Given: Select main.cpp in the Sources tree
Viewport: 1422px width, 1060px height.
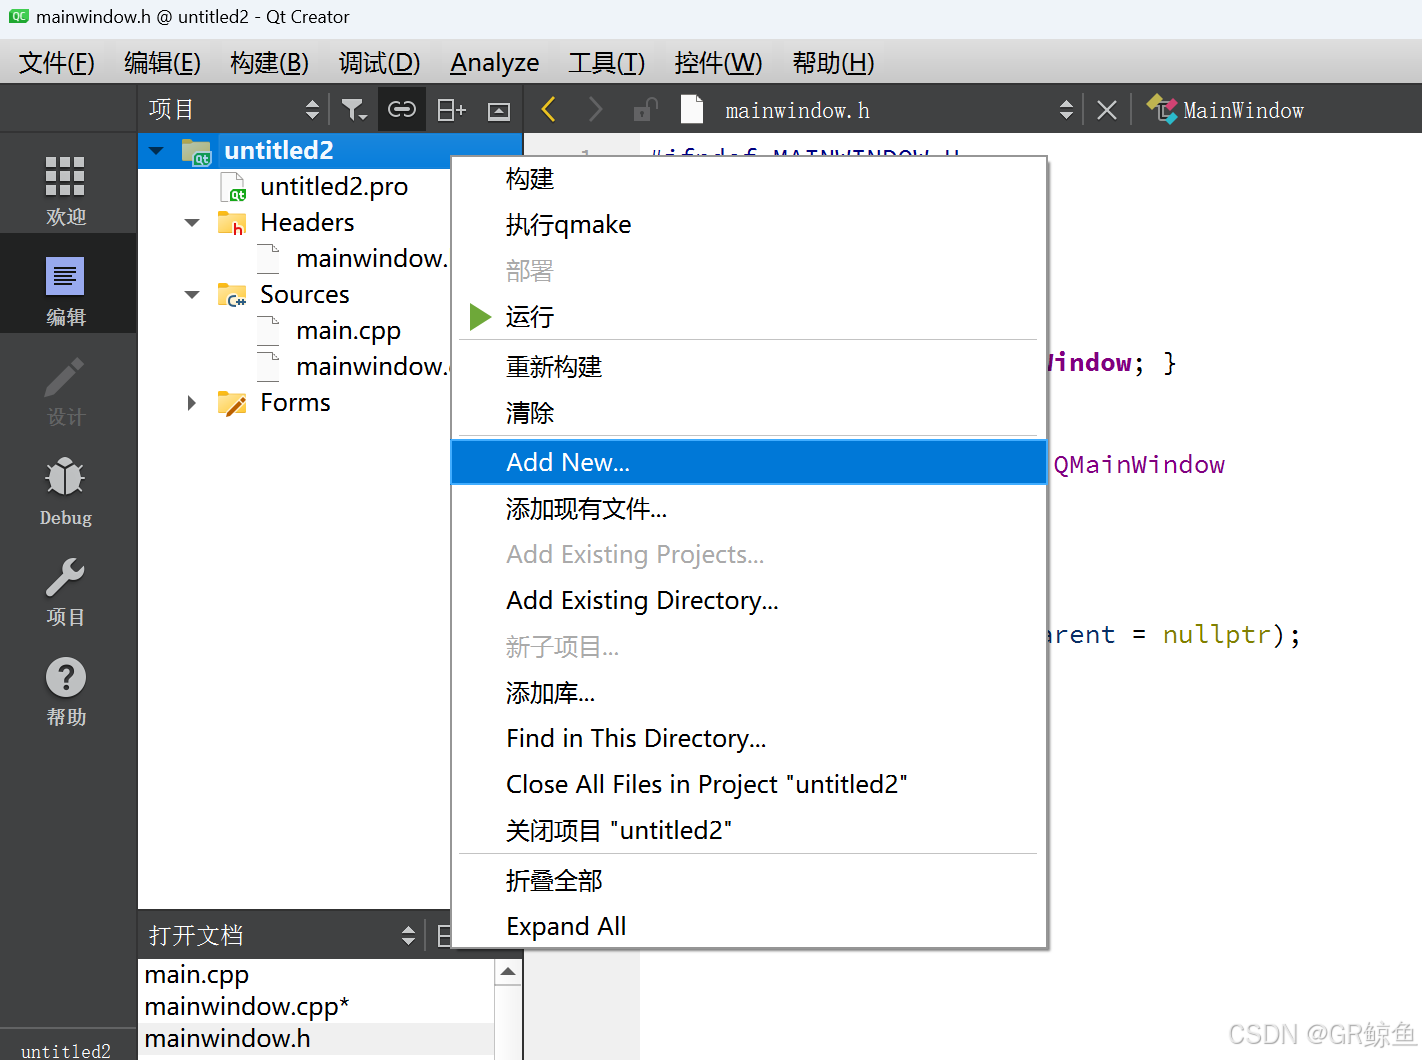Looking at the screenshot, I should [x=348, y=331].
